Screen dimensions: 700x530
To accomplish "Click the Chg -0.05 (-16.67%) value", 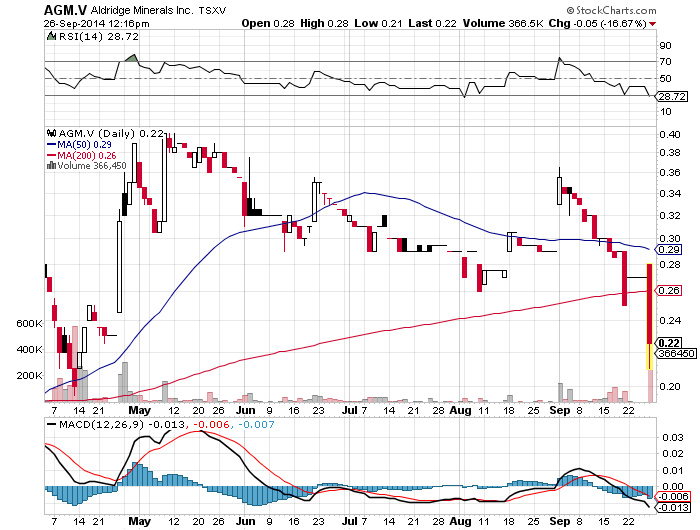I will click(597, 23).
